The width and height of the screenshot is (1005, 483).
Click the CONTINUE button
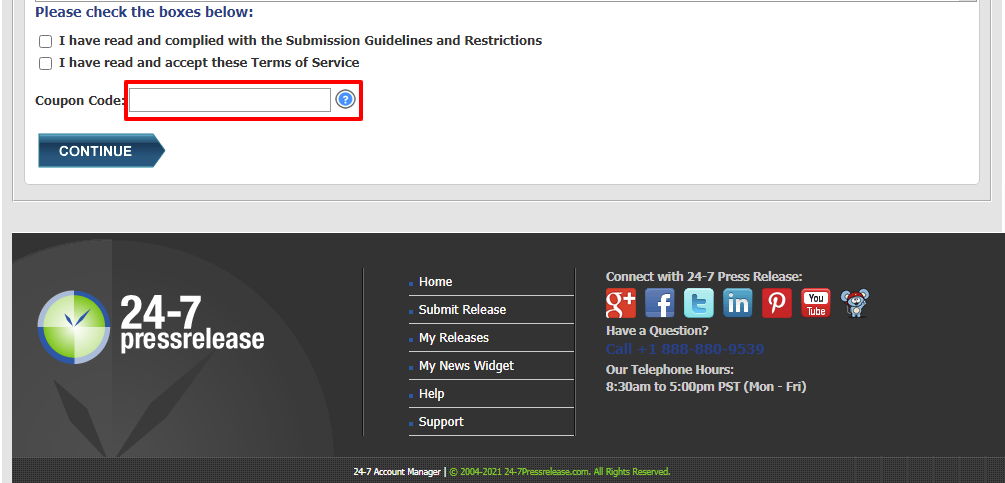tap(101, 151)
